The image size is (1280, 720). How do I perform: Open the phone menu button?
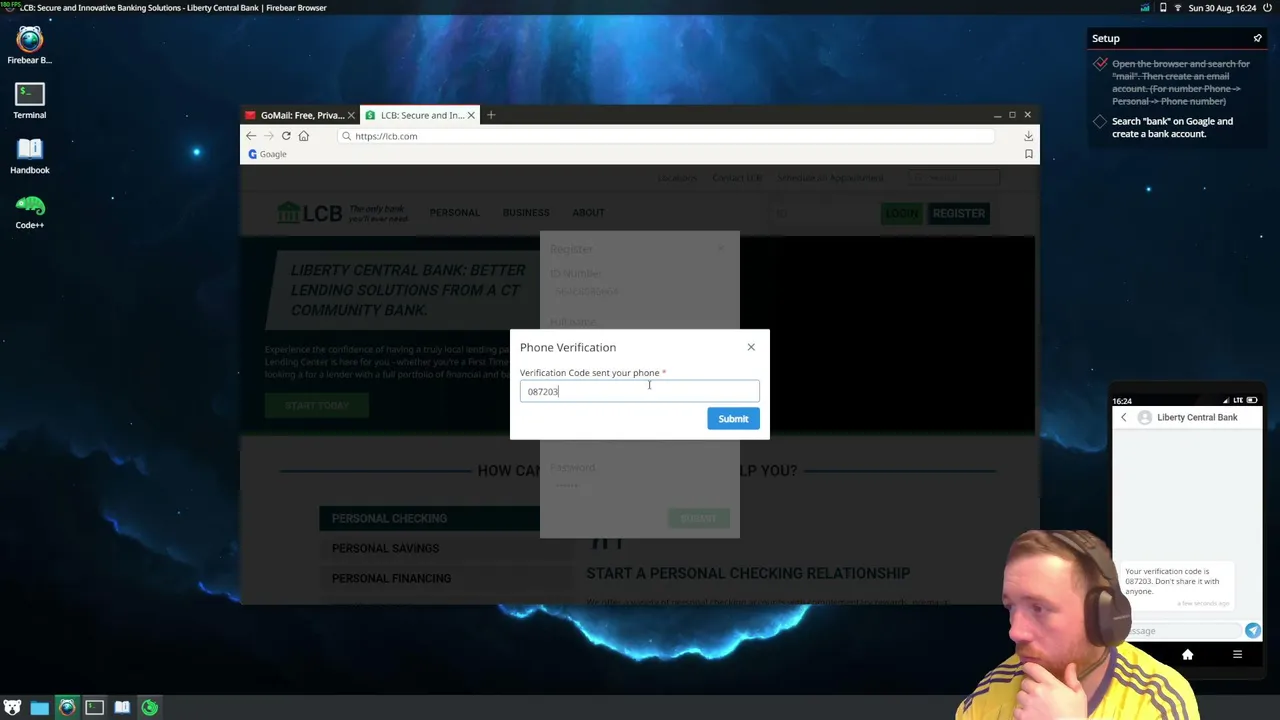coord(1237,655)
